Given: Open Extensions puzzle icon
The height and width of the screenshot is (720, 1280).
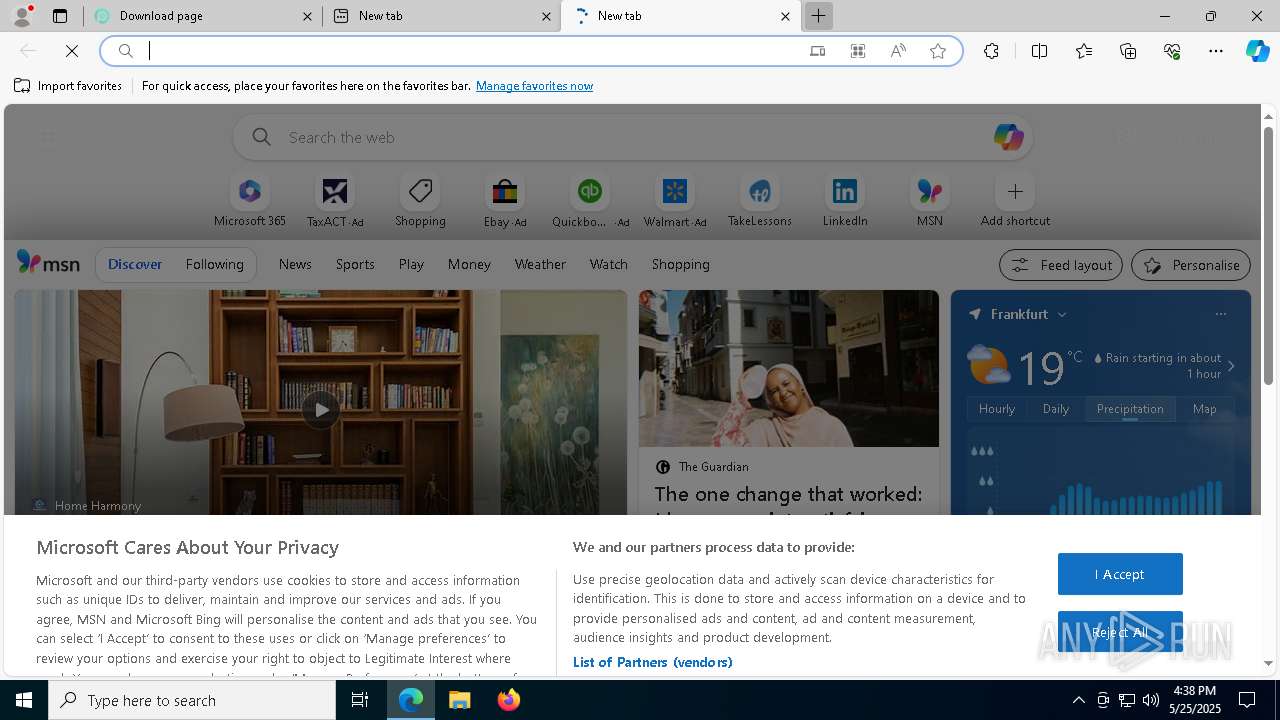Looking at the screenshot, I should tap(991, 51).
